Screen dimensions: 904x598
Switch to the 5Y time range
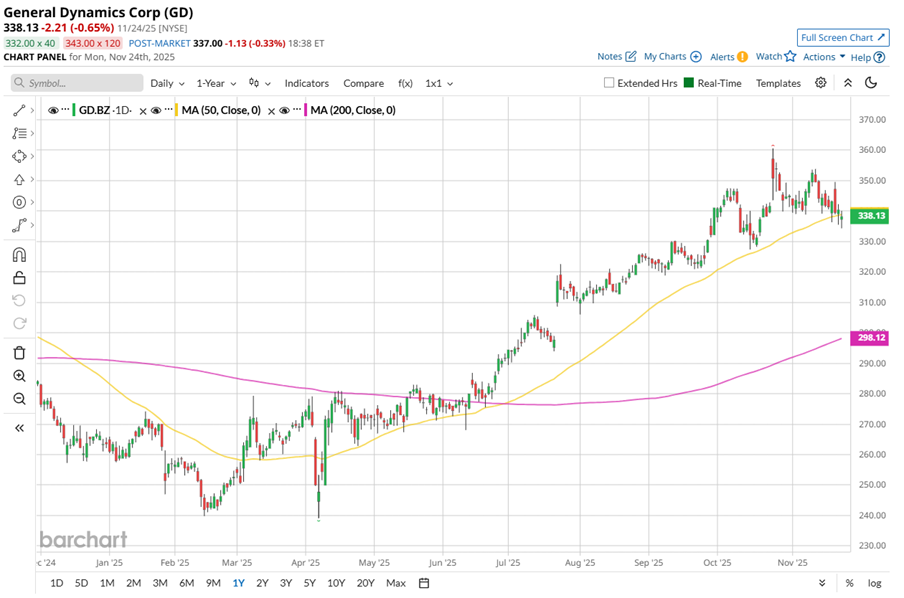310,583
